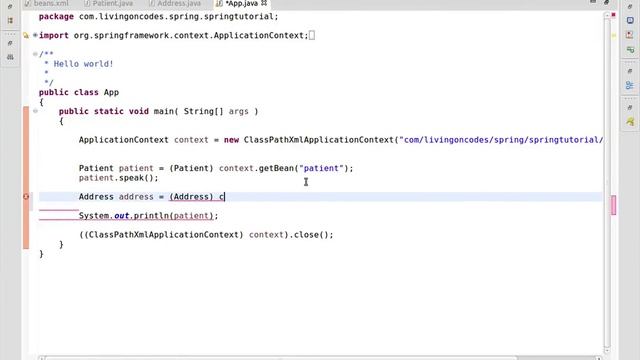This screenshot has height=360, width=640.
Task: Click the second restore icon in the left trim
Action: pyautogui.click(x=10, y=43)
